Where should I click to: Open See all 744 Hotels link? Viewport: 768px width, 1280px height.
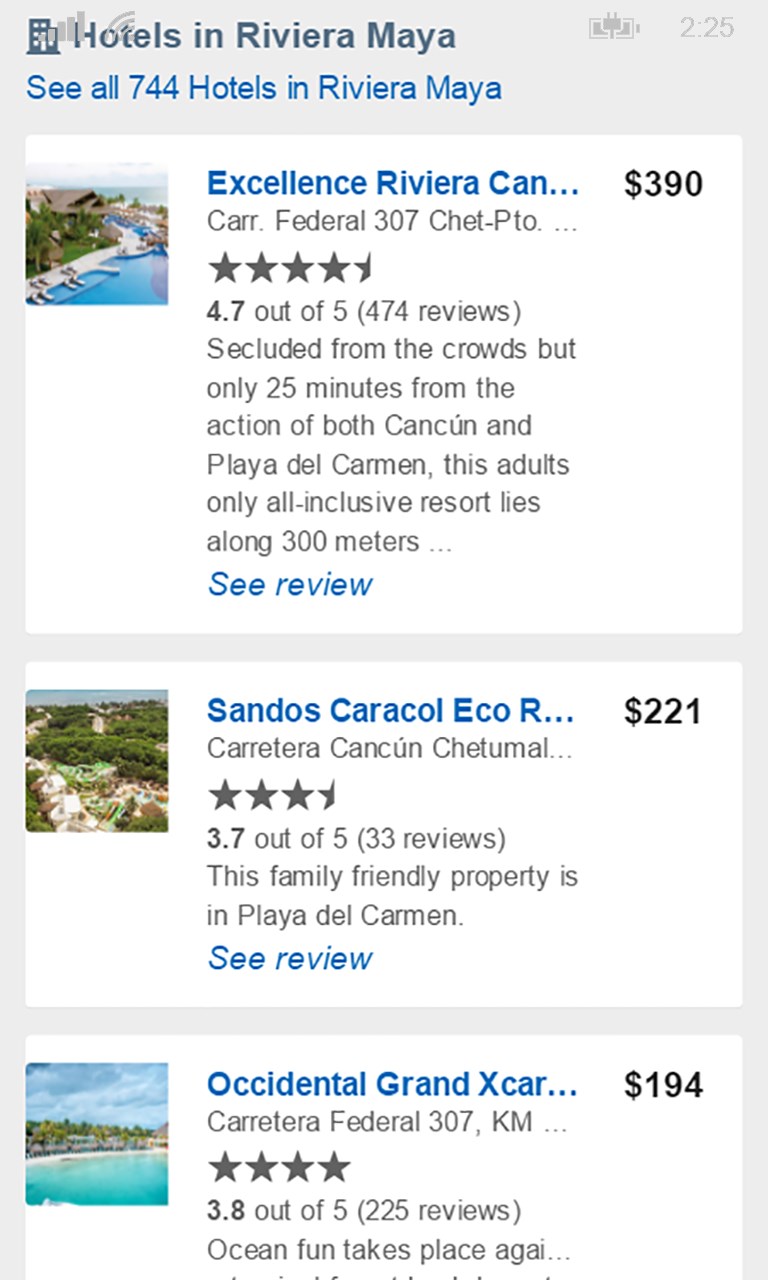pos(264,88)
